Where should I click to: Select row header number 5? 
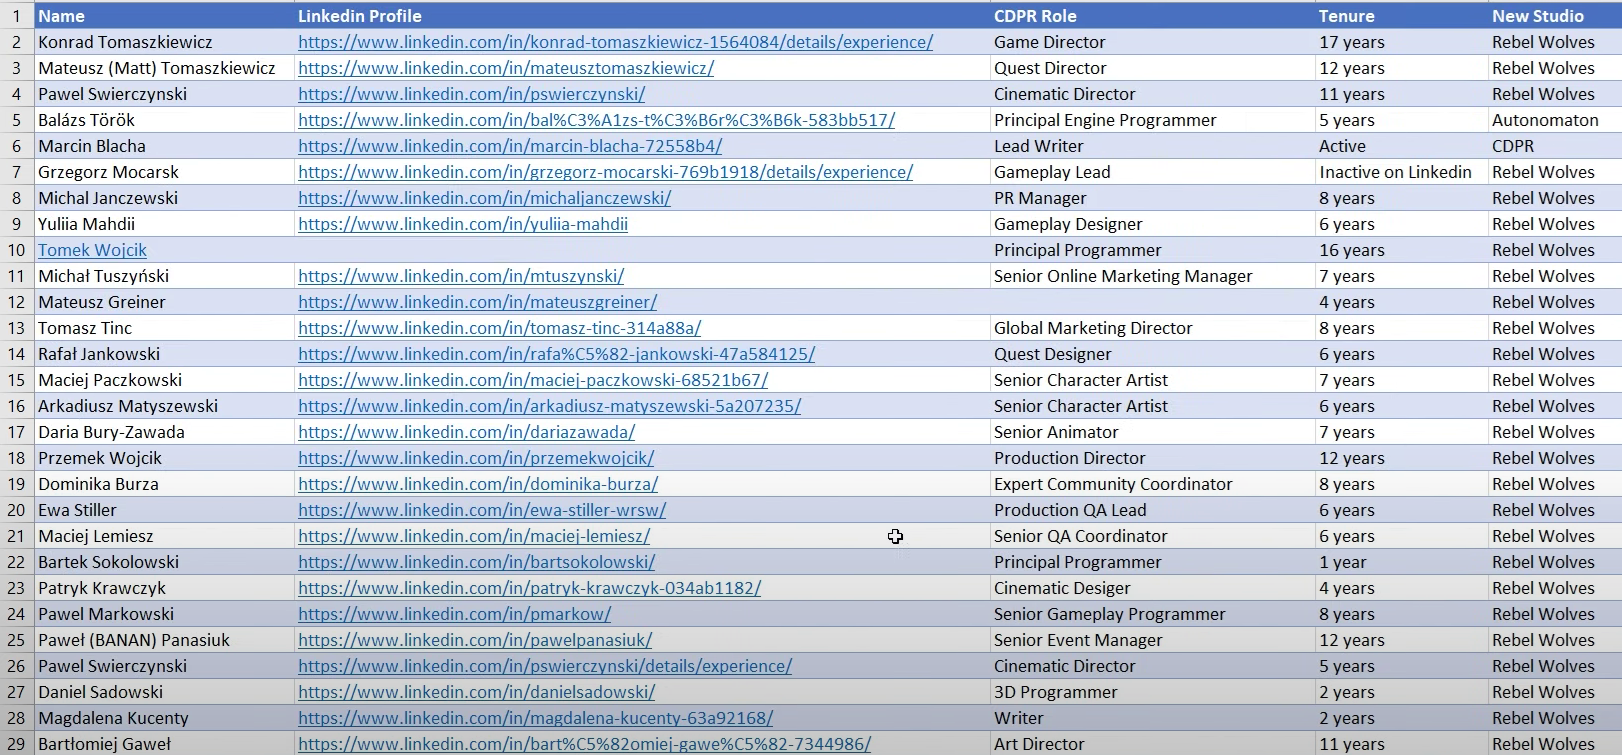pyautogui.click(x=17, y=120)
